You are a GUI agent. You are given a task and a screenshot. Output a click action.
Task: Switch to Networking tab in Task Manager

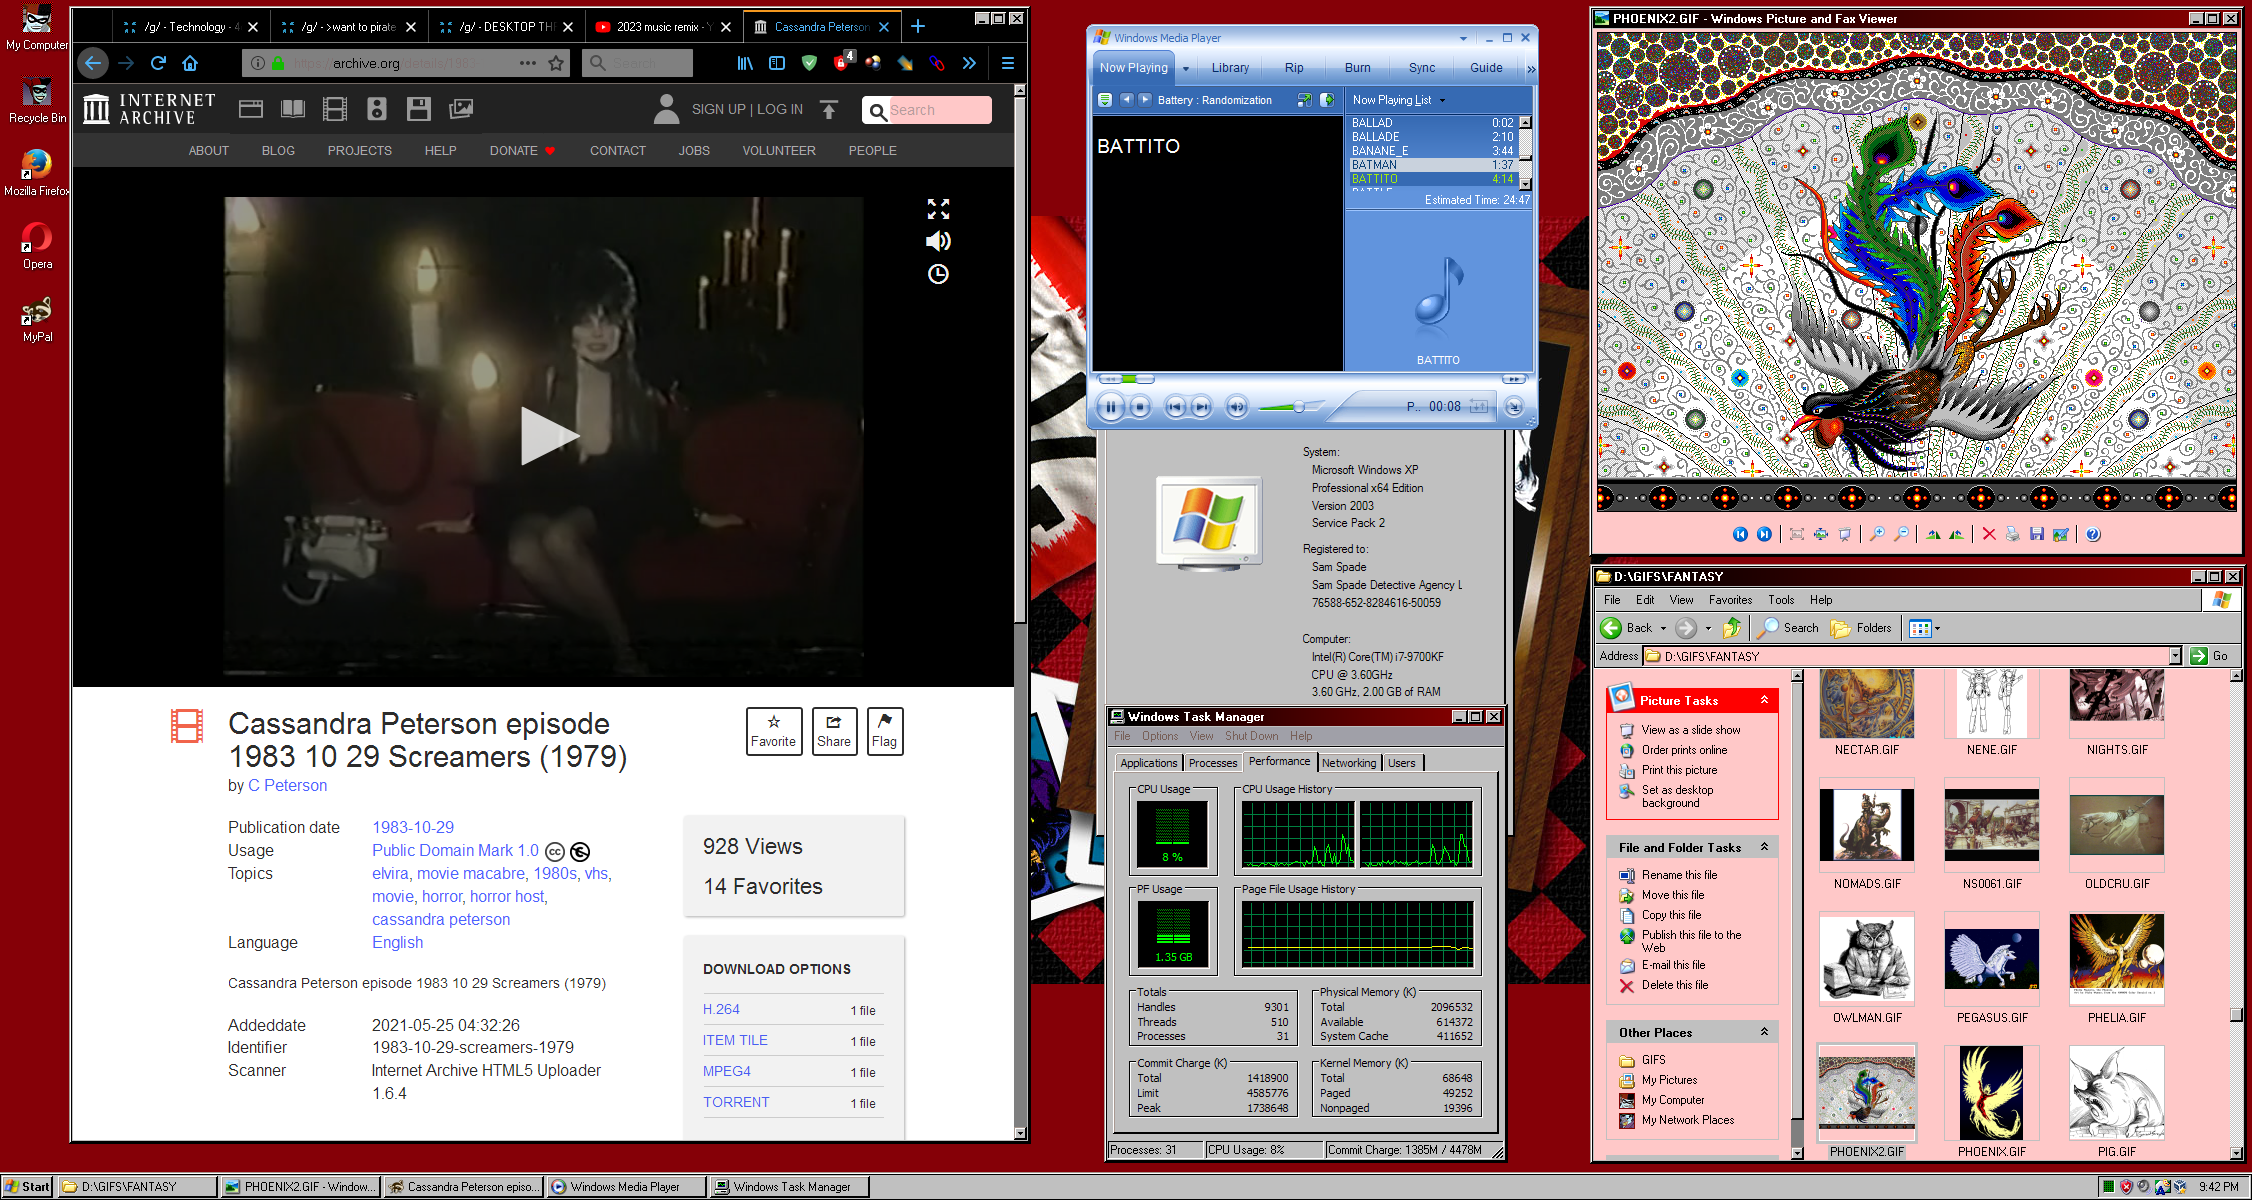click(1349, 763)
